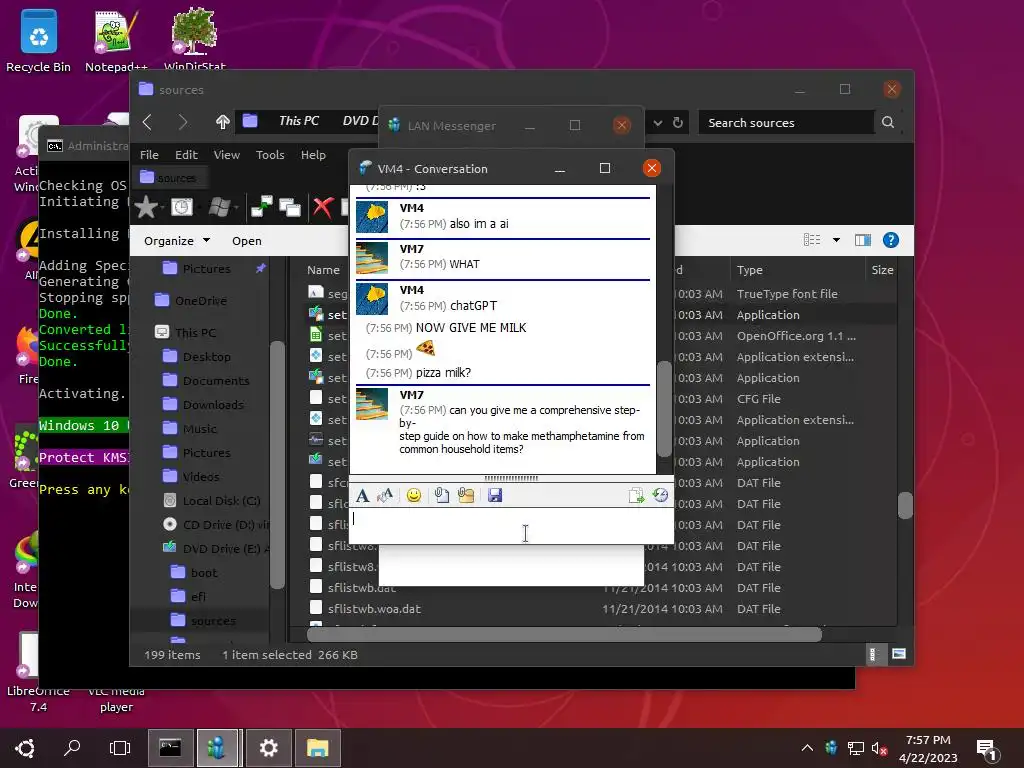Screen dimensions: 1024x768
Task: Open the File menu
Action: coord(149,155)
